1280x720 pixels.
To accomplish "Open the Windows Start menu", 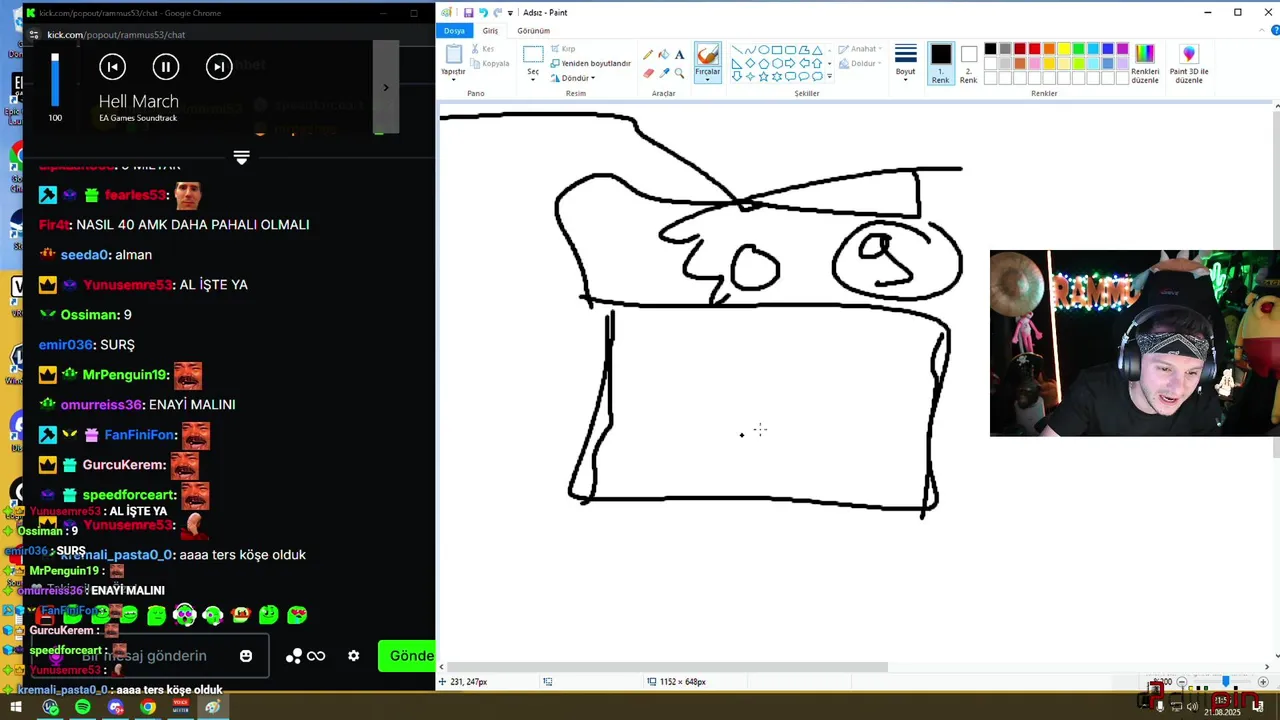I will [17, 707].
